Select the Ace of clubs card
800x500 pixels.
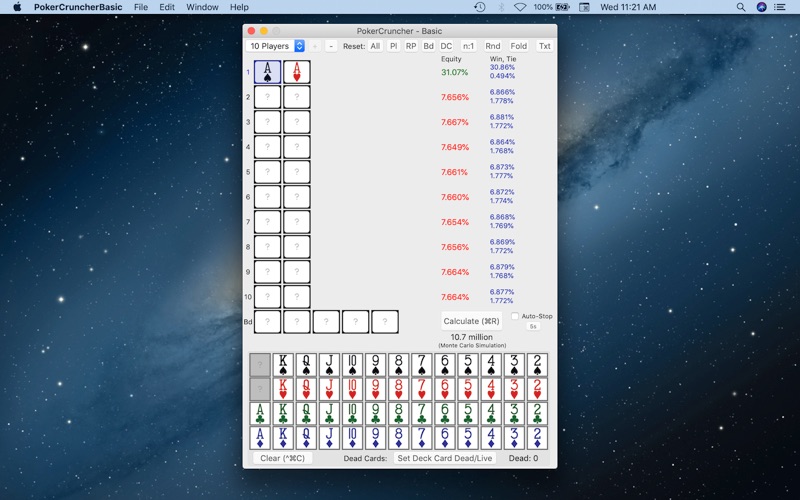tap(260, 414)
